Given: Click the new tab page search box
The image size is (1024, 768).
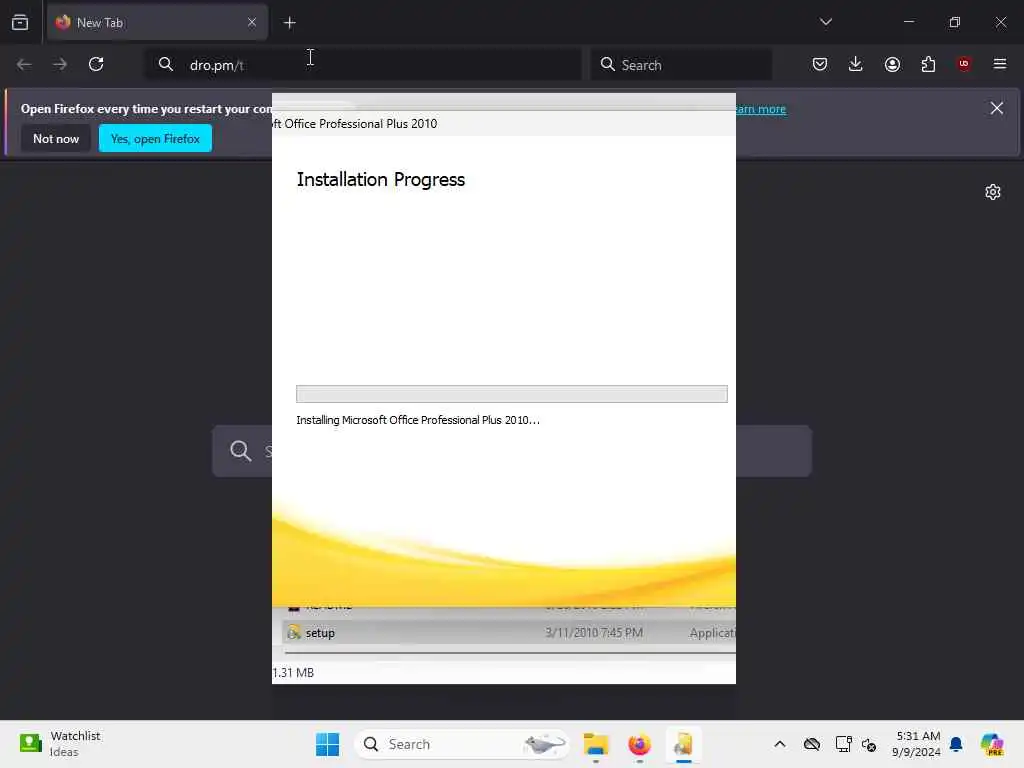Looking at the screenshot, I should point(512,451).
